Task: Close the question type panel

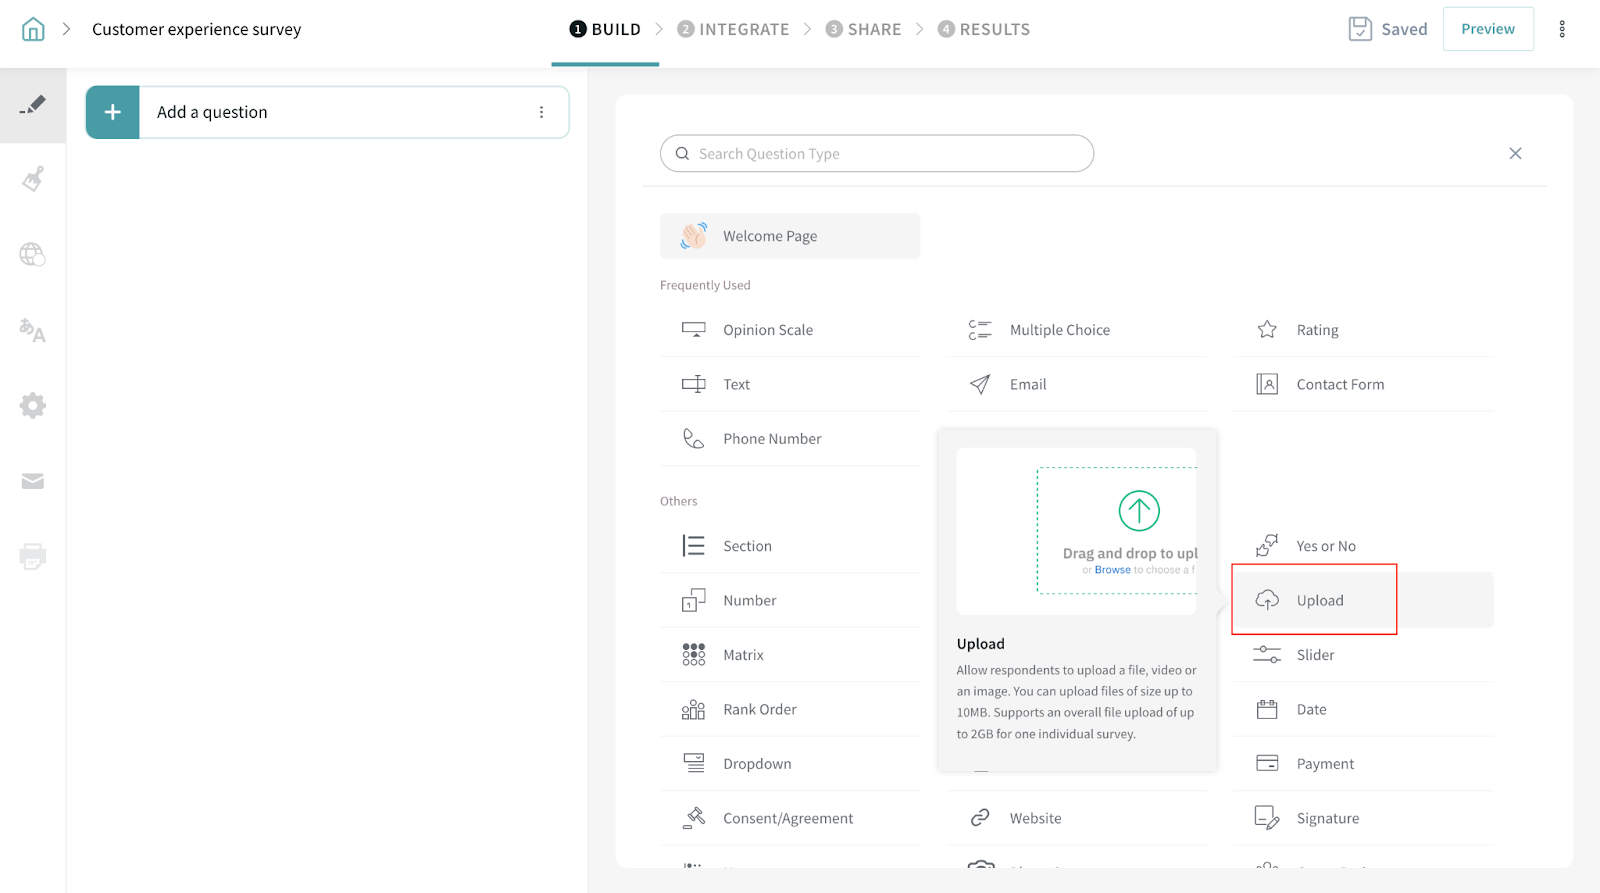Action: [1515, 153]
